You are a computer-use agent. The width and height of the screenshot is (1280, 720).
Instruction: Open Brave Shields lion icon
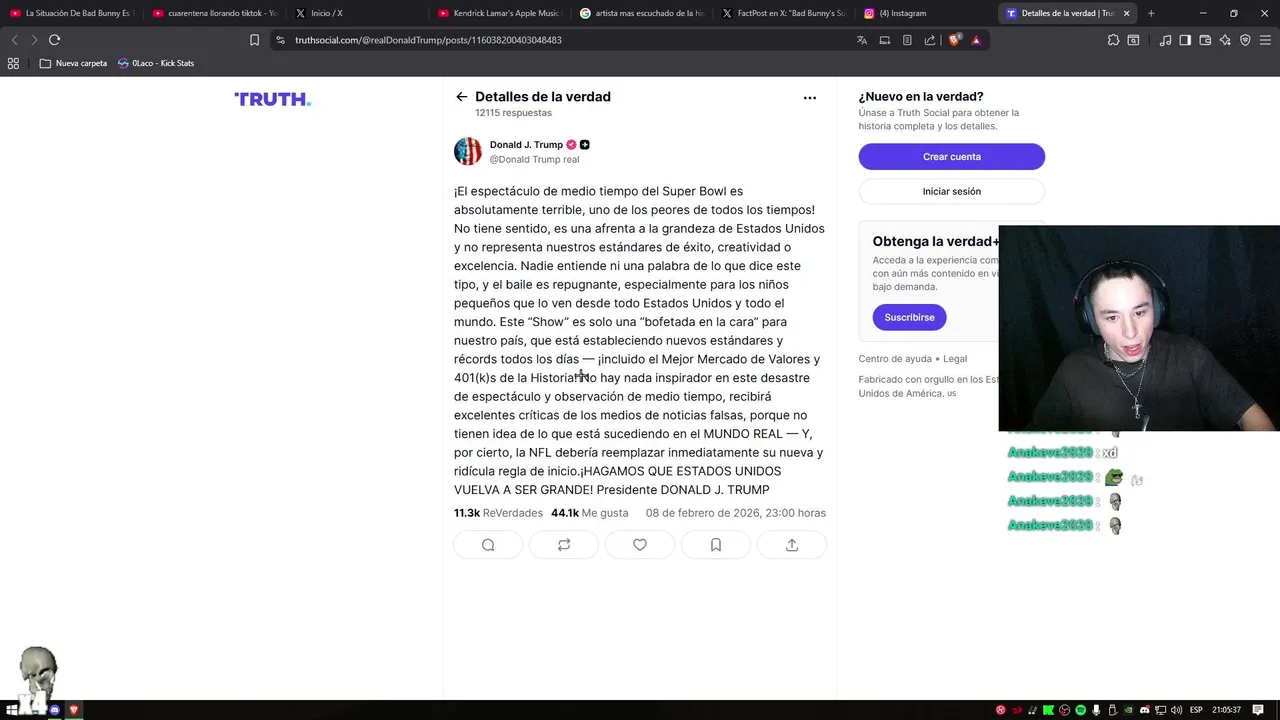[x=954, y=40]
